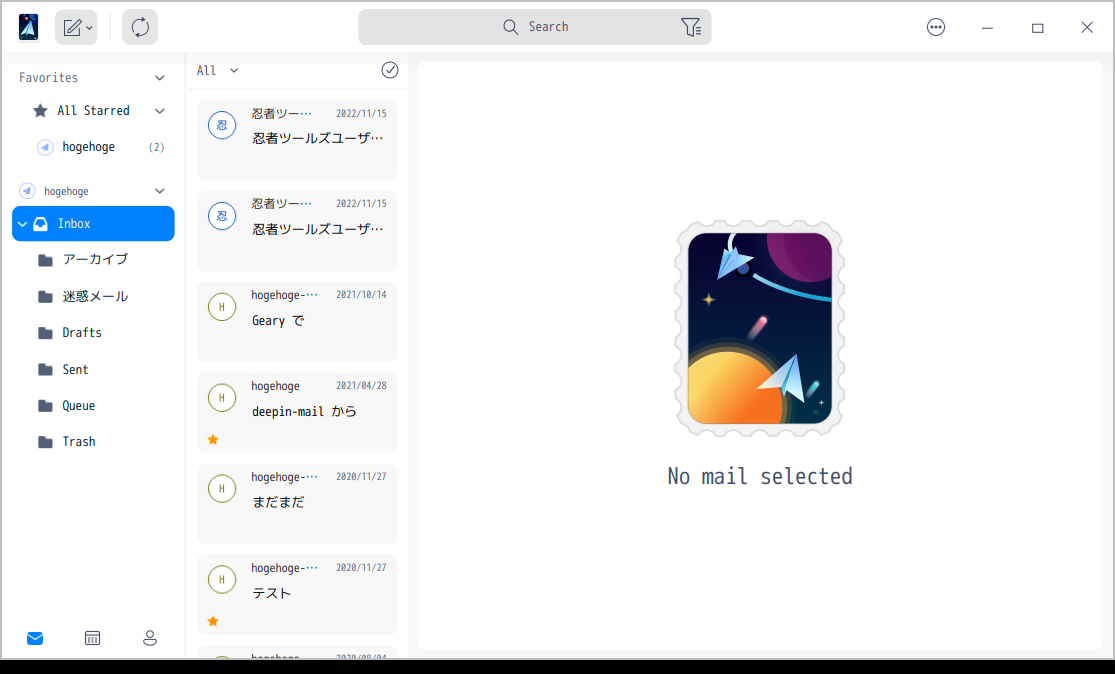Maximize the mail window
Image resolution: width=1115 pixels, height=674 pixels.
[1037, 28]
